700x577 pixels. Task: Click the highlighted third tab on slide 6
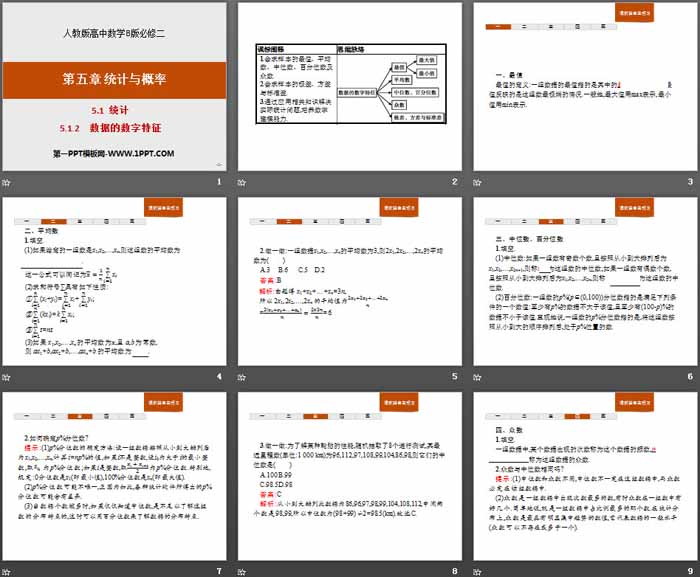point(551,222)
